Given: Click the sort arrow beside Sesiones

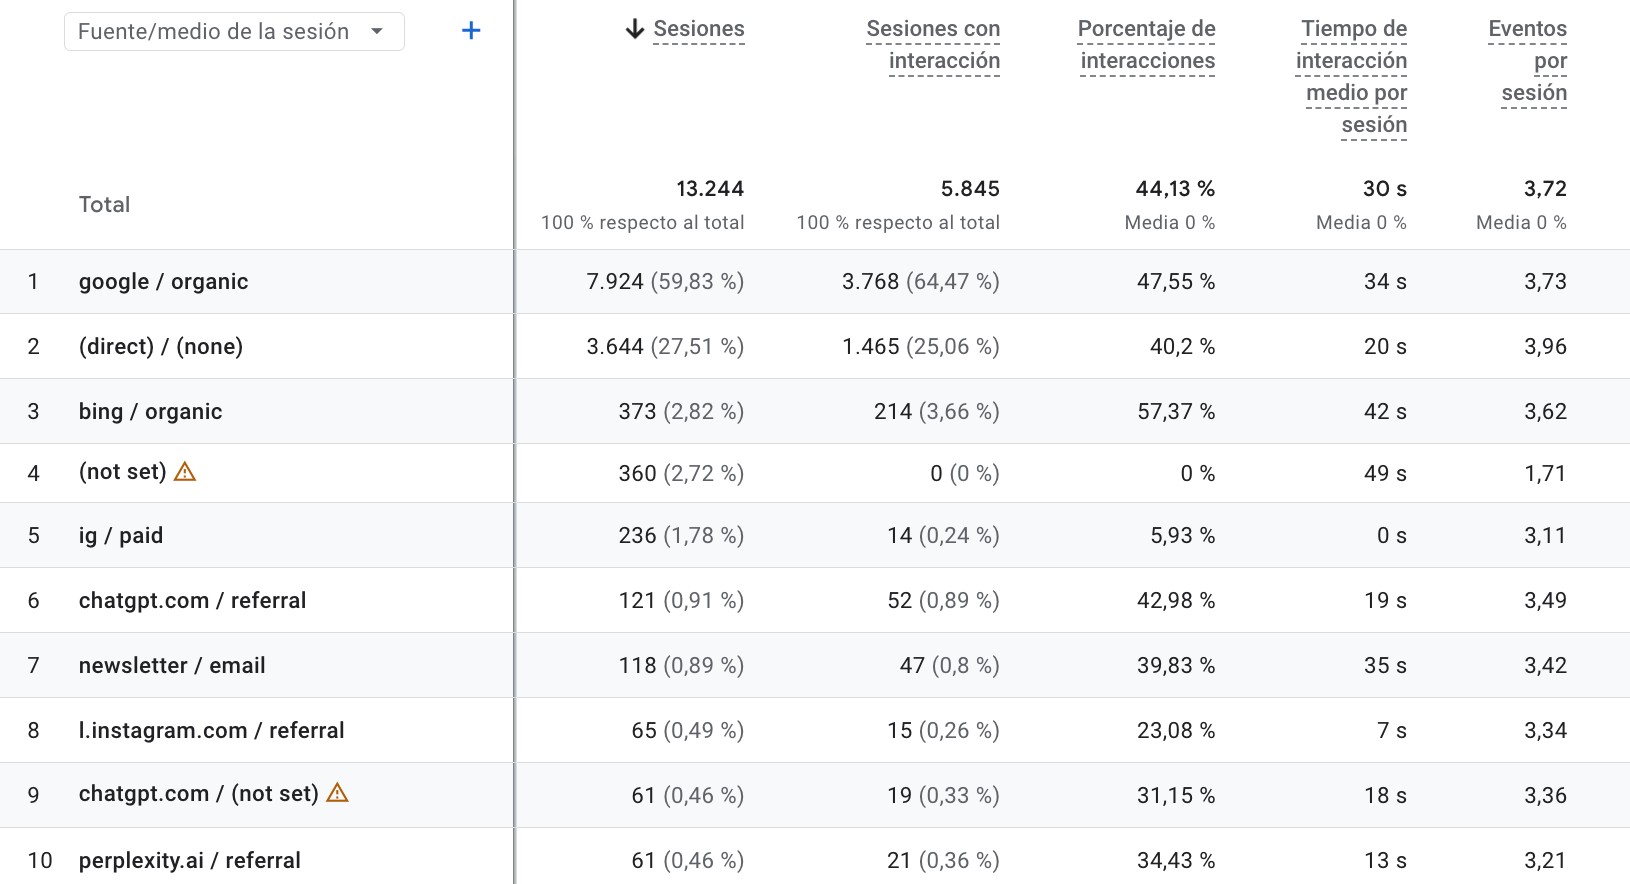Looking at the screenshot, I should [634, 29].
